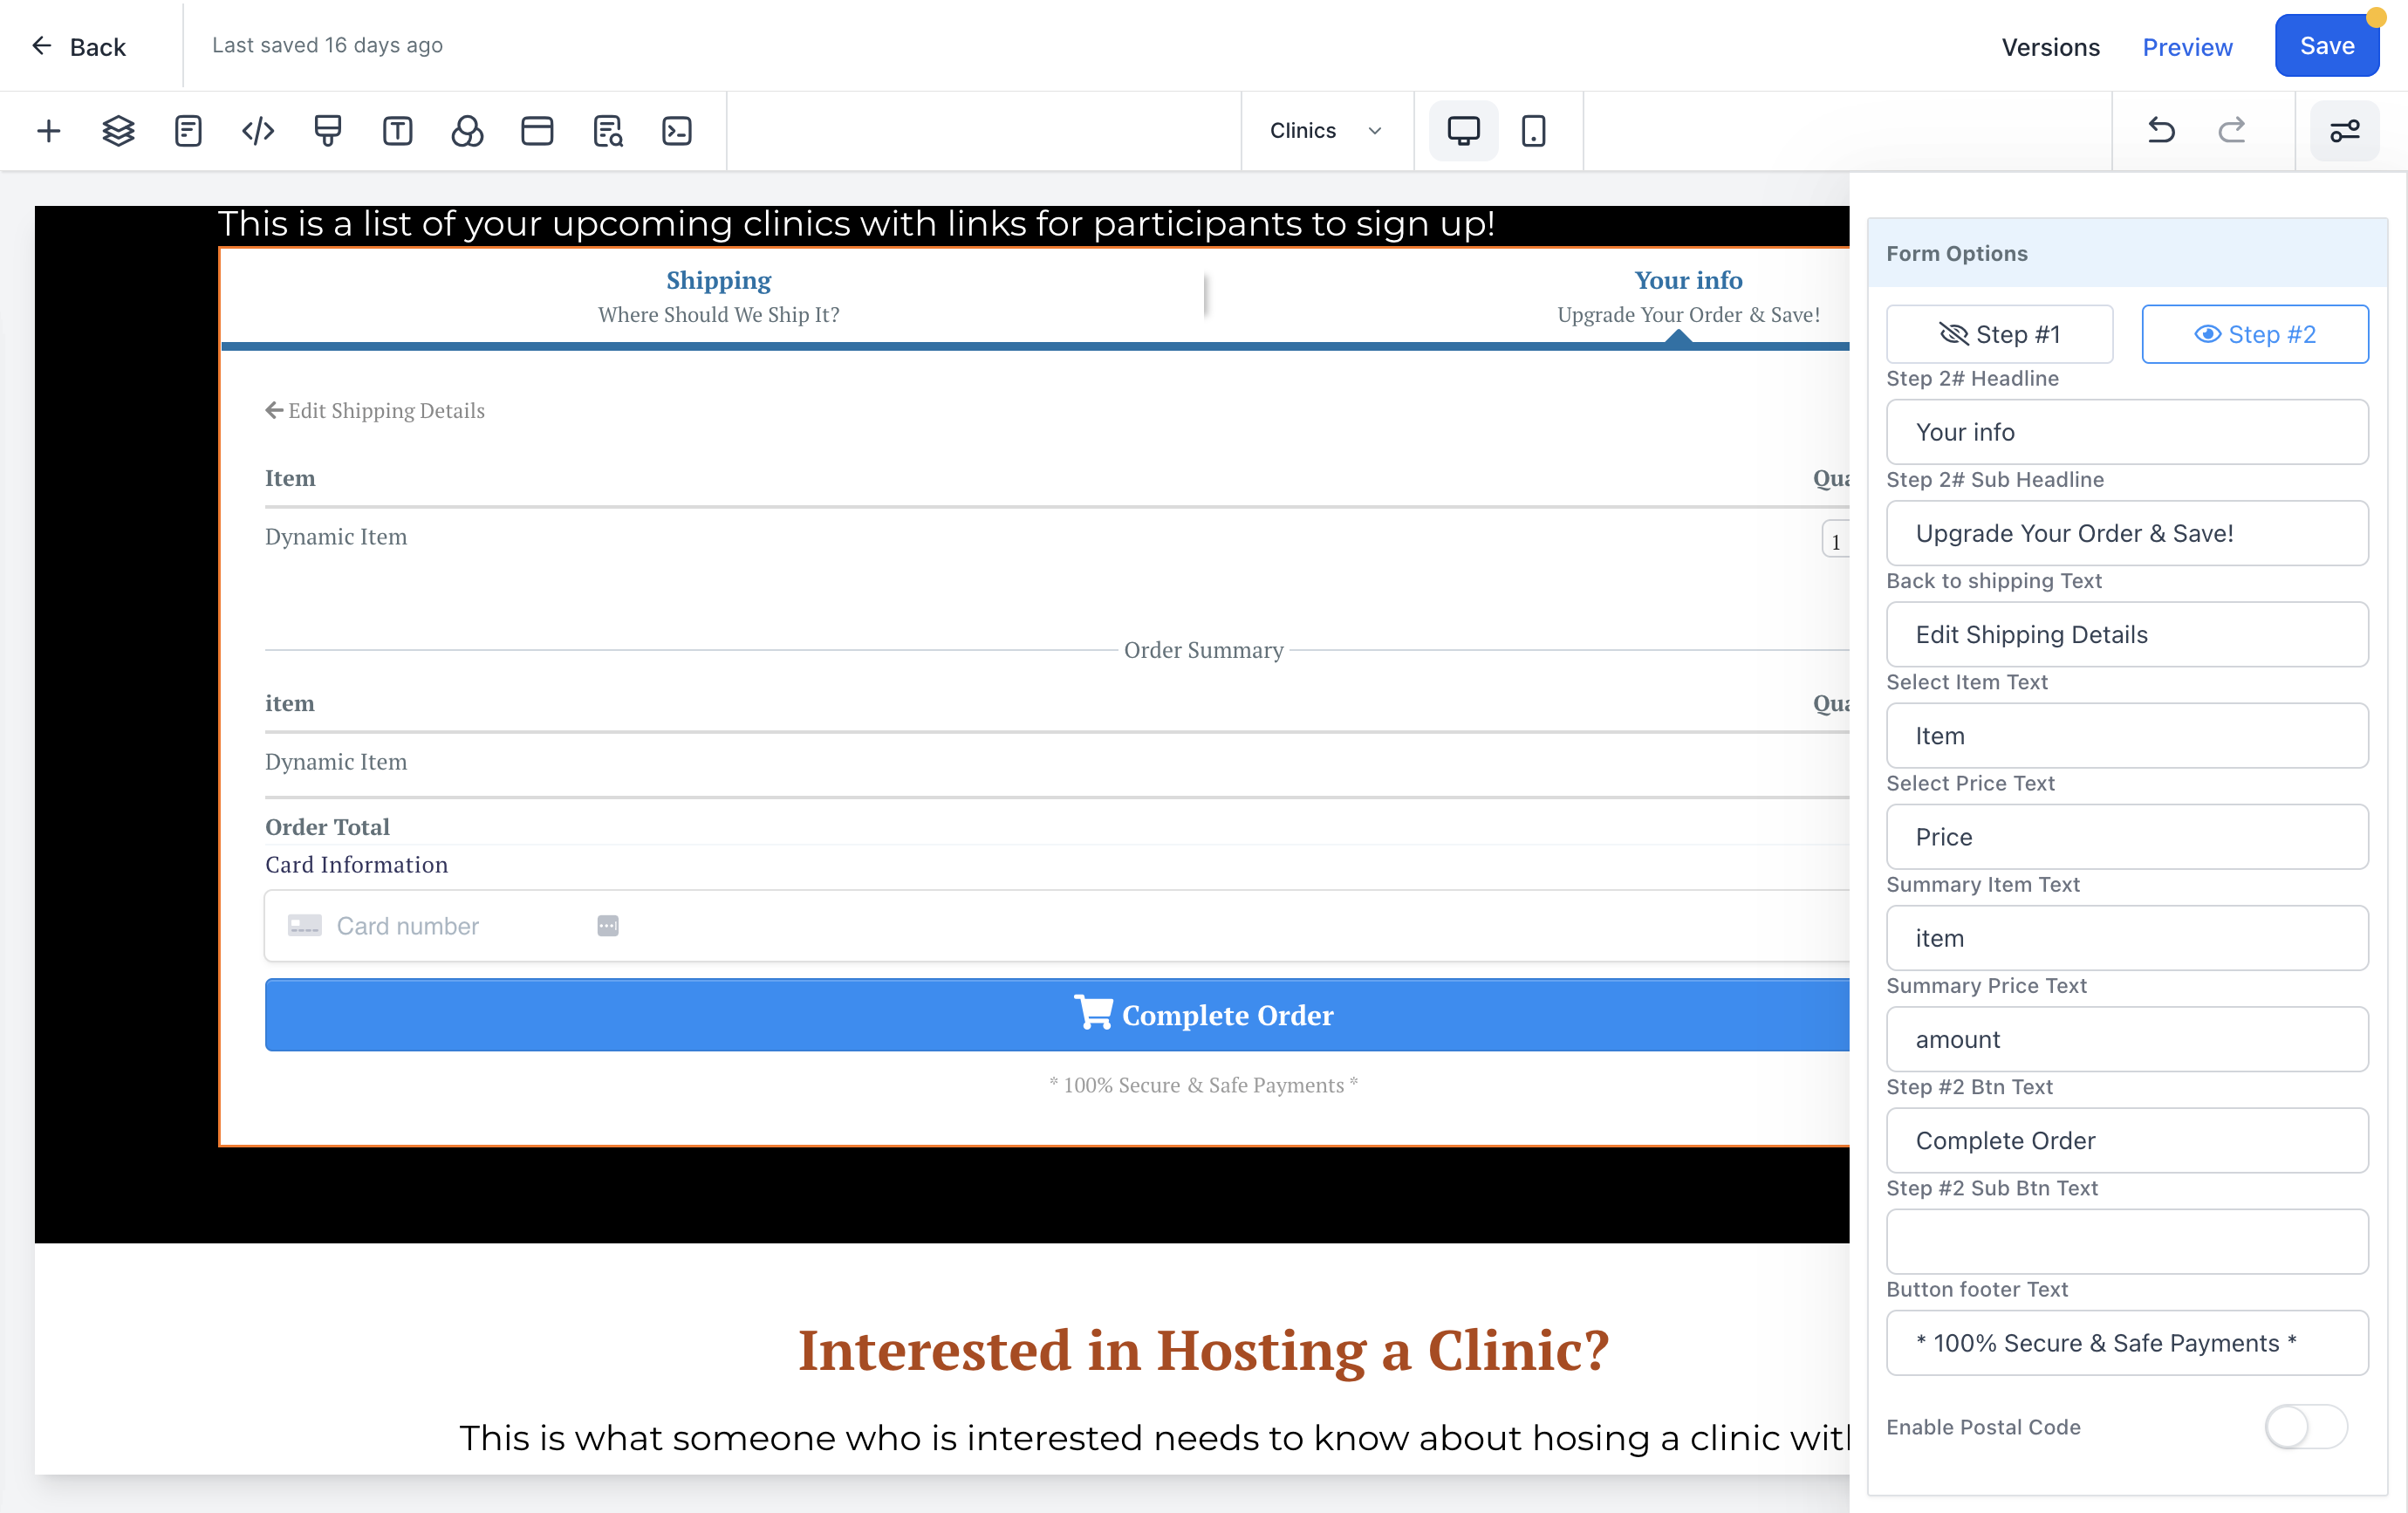2408x1513 pixels.
Task: Open the overlapping circles color icon
Action: click(x=467, y=131)
